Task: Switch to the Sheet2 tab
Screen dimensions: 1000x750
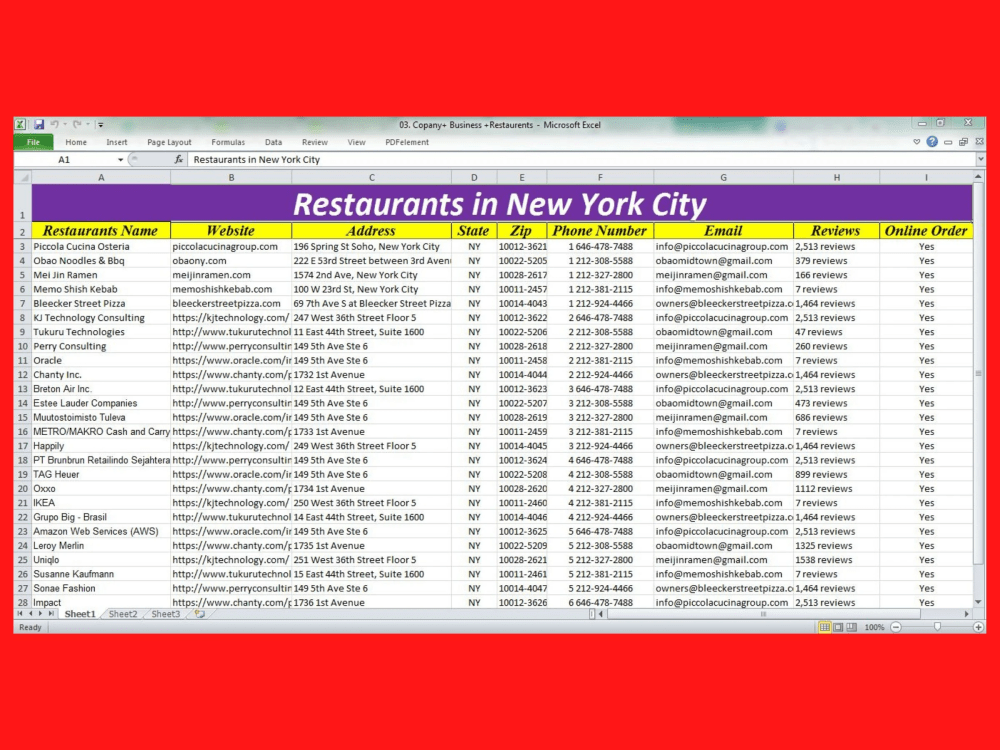Action: click(122, 614)
